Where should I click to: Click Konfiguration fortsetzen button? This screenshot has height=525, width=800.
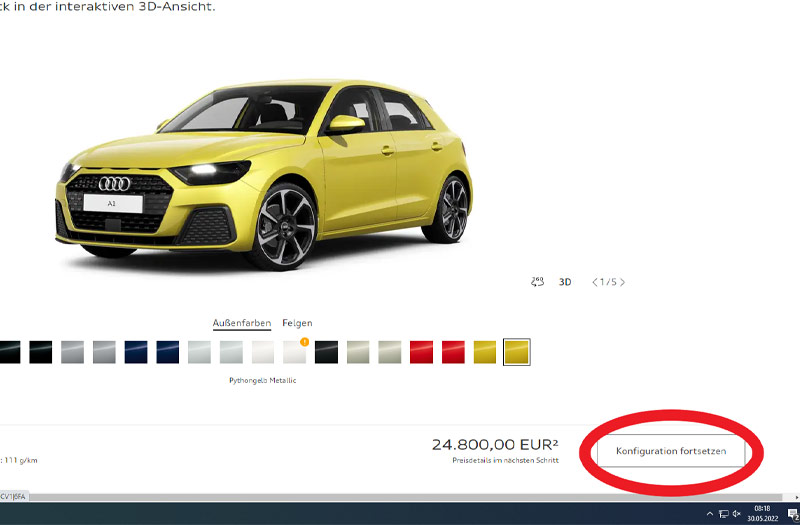tap(670, 451)
